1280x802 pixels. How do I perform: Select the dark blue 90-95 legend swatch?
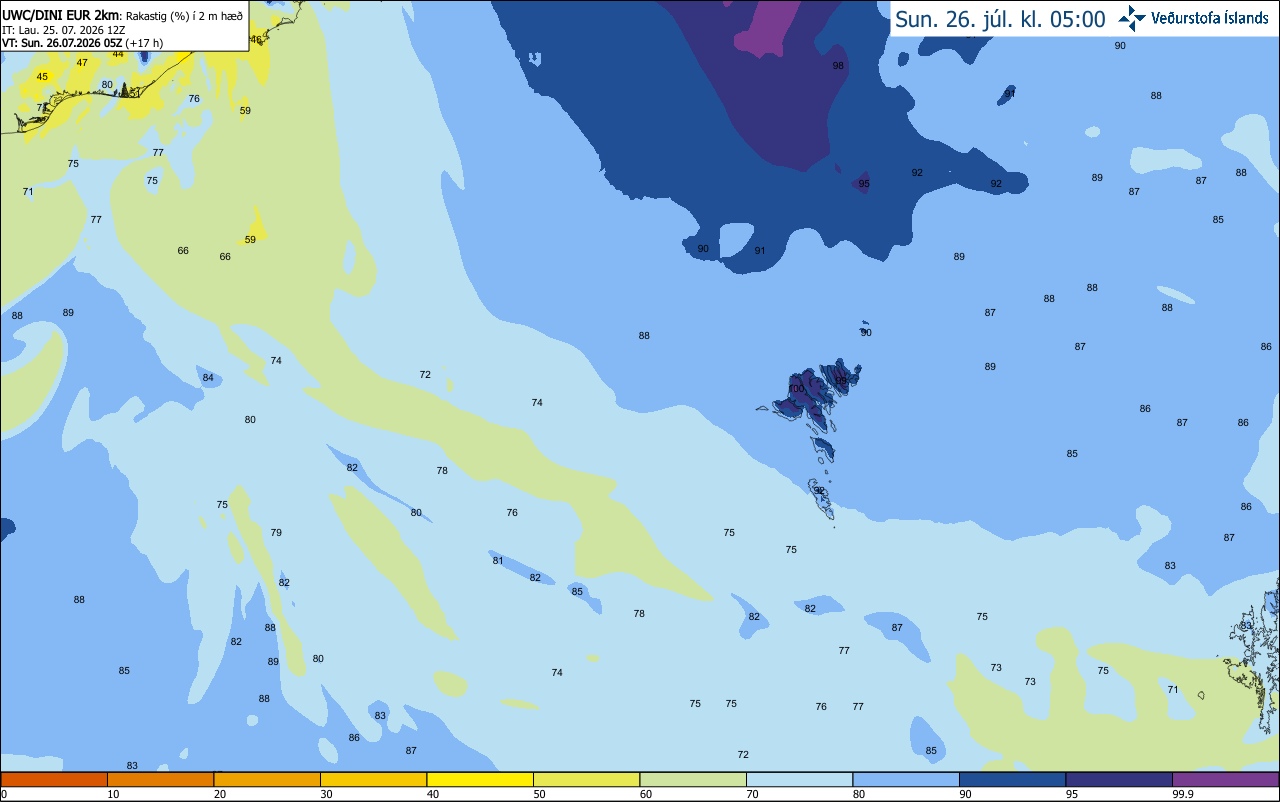pyautogui.click(x=1012, y=779)
